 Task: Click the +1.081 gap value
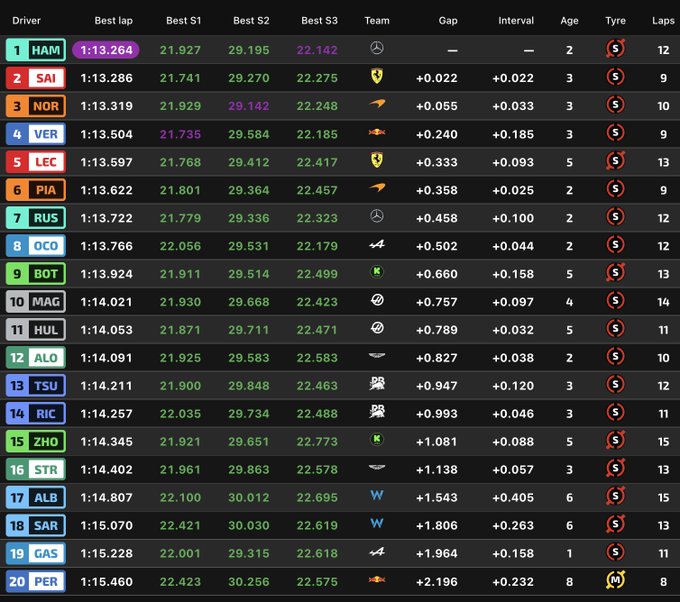pyautogui.click(x=436, y=442)
